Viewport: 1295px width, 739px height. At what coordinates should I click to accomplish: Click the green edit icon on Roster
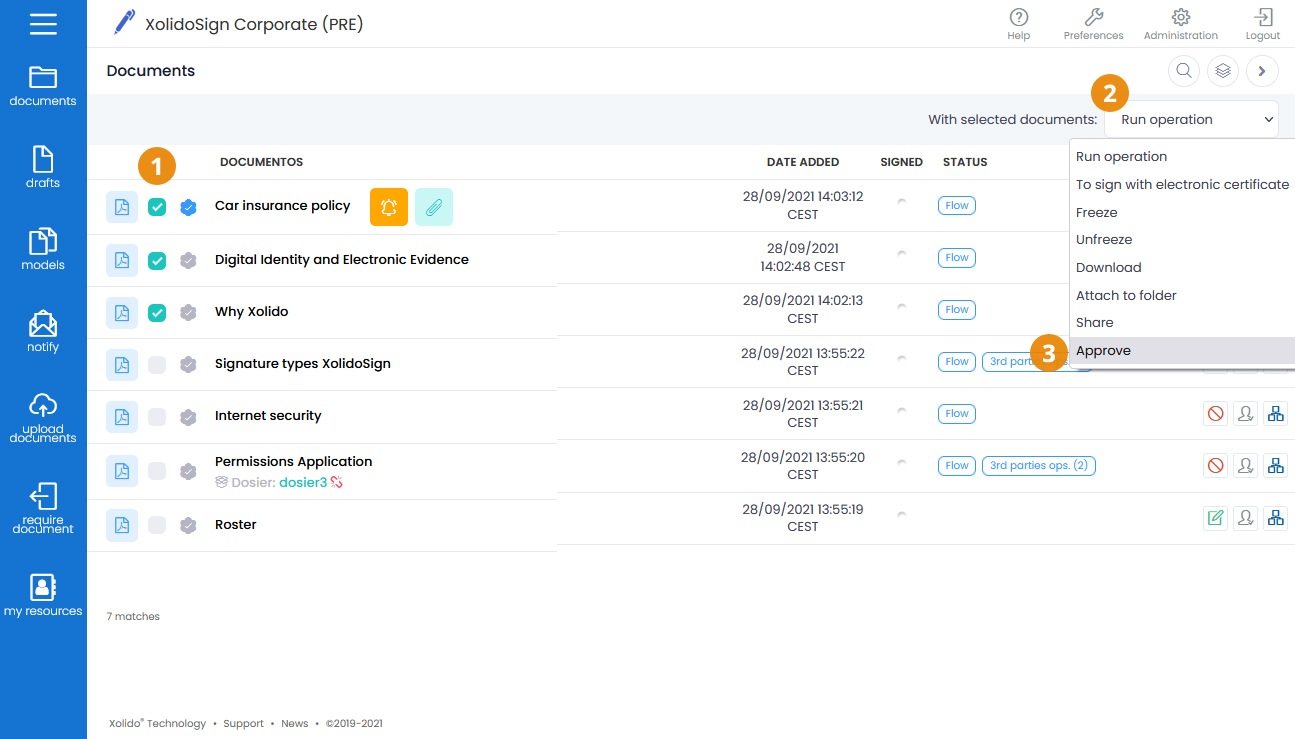click(x=1216, y=517)
